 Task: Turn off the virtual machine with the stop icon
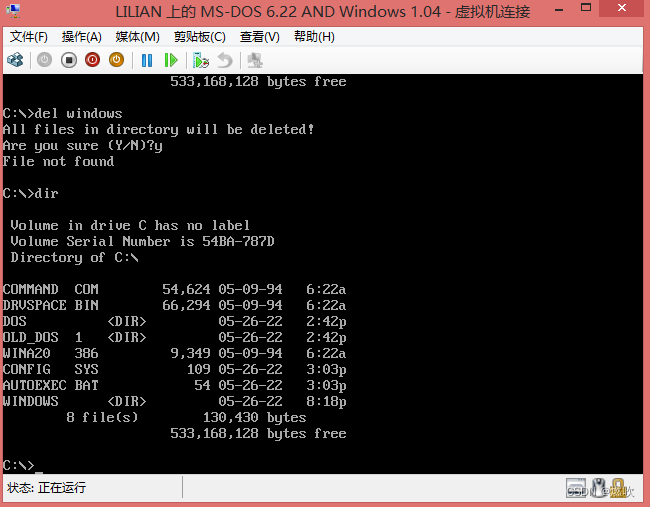69,60
